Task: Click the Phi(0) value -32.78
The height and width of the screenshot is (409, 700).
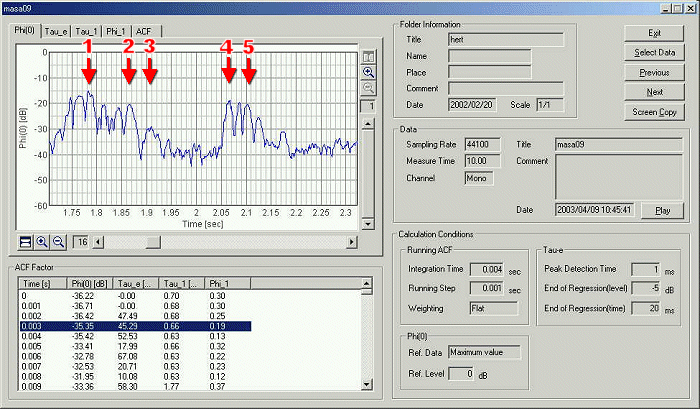Action: [83, 356]
